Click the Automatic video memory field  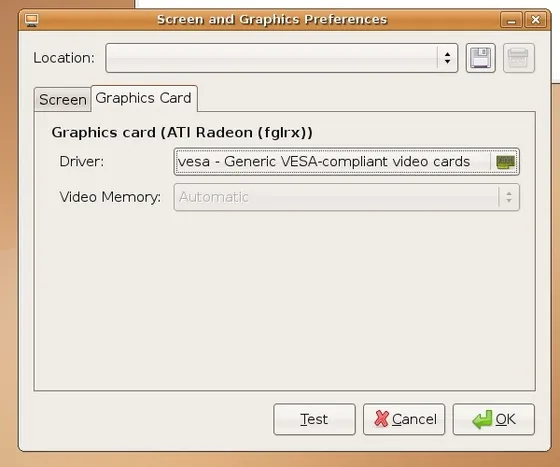336,197
